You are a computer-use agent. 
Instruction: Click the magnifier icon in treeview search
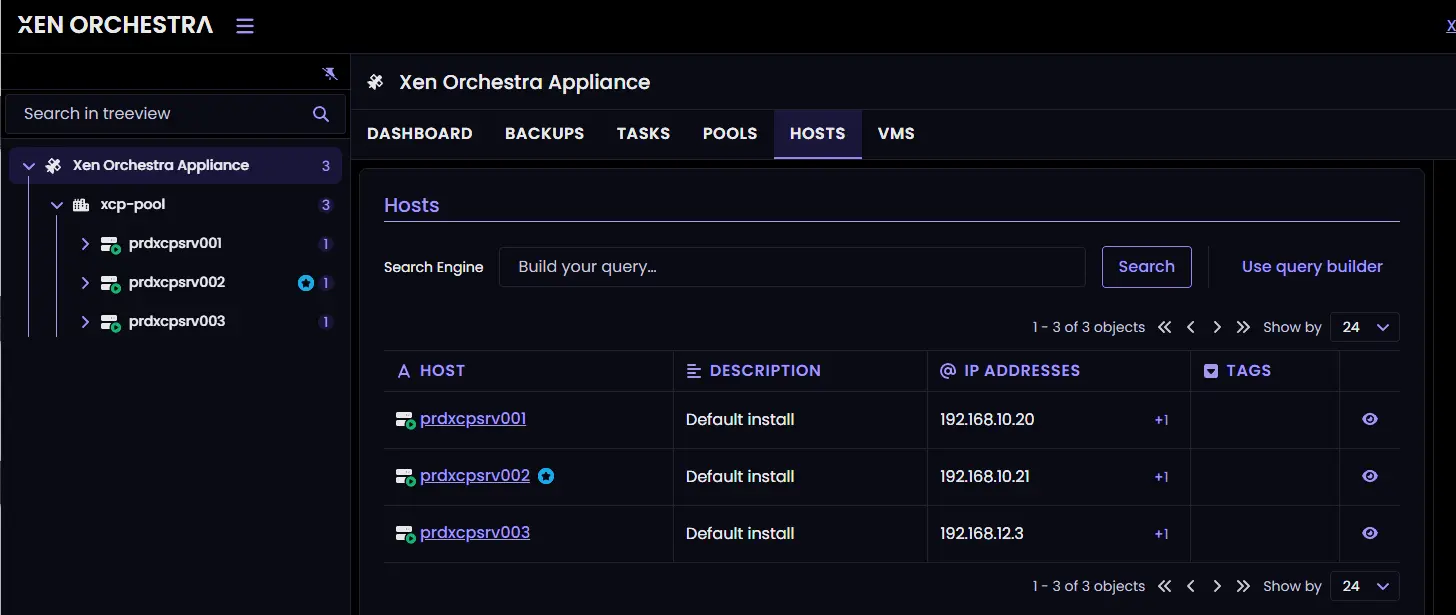point(320,113)
